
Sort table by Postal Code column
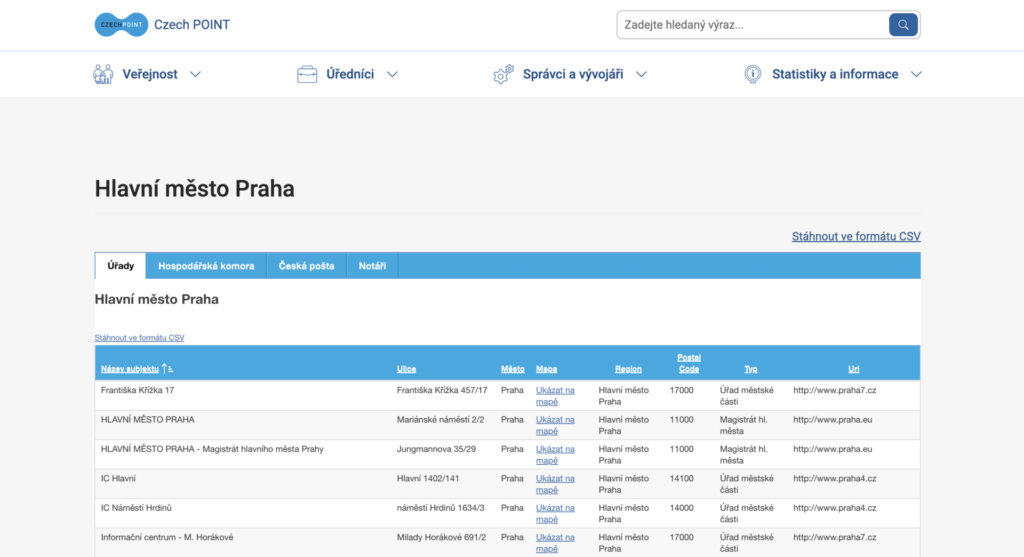(x=688, y=363)
